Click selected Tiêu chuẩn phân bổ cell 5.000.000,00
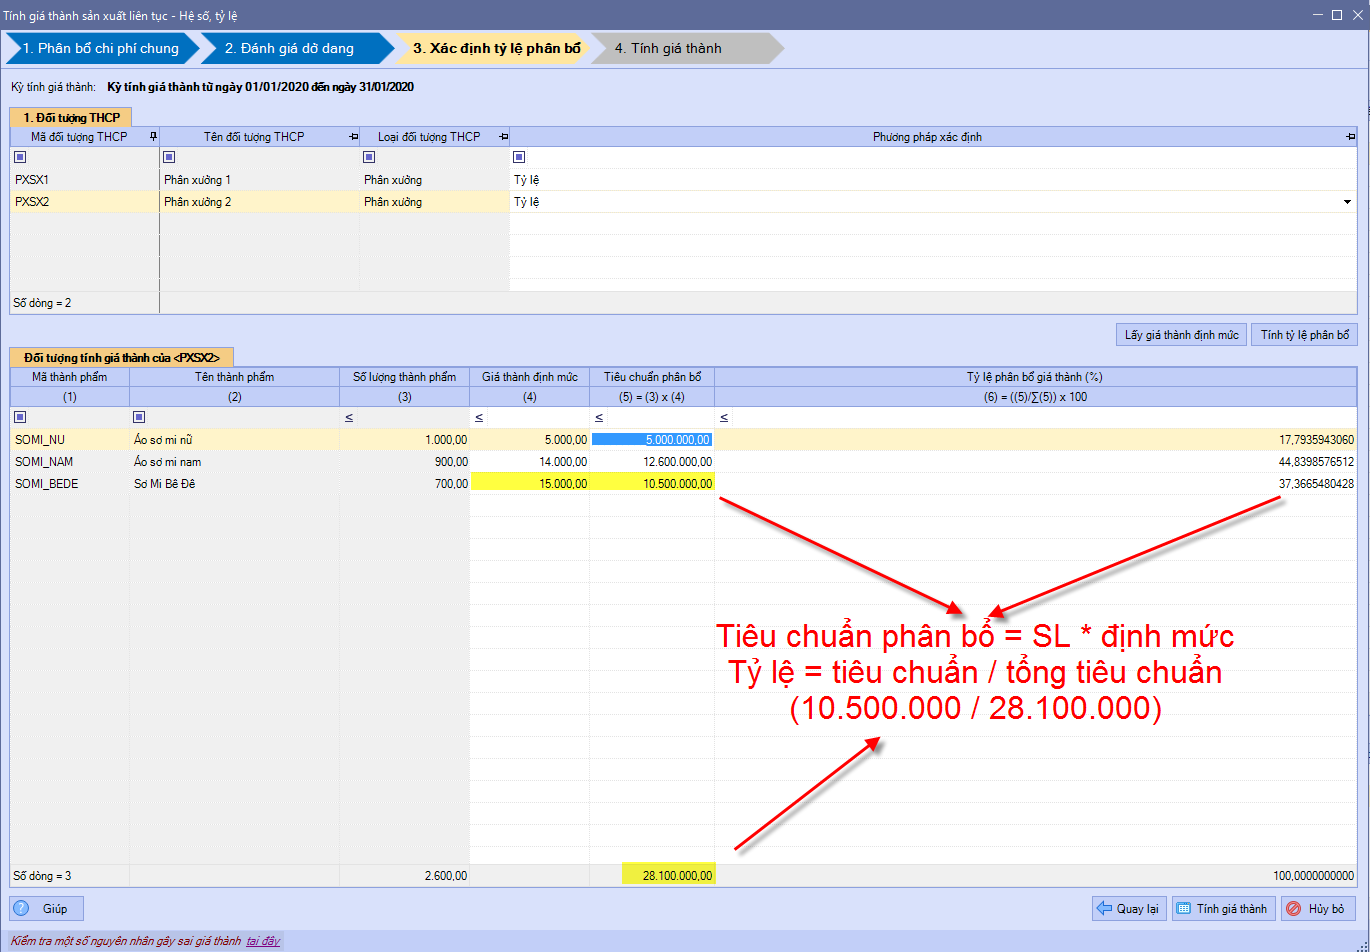 652,440
